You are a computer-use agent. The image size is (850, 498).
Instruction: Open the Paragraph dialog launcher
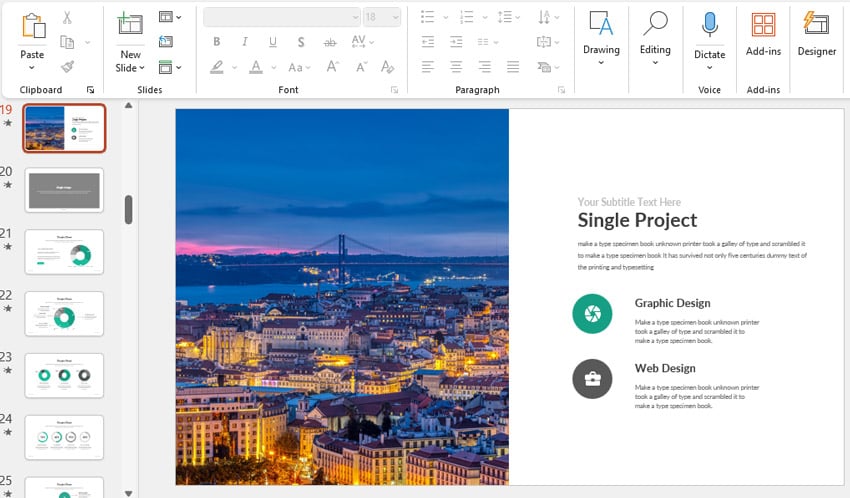point(560,90)
